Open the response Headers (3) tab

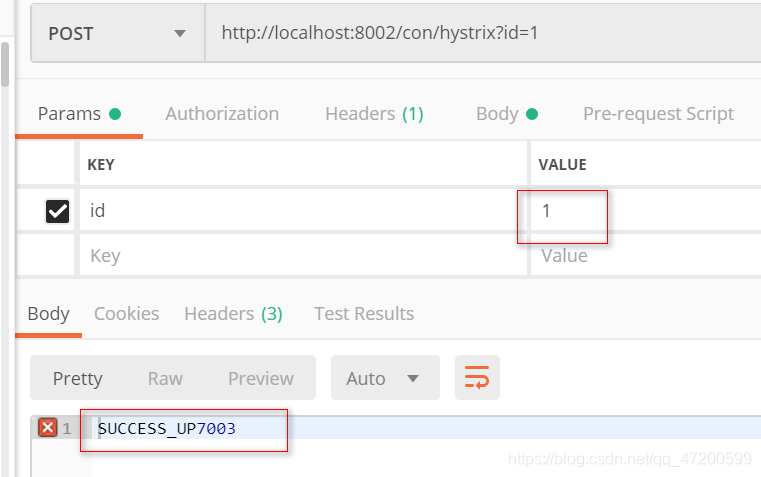coord(233,314)
